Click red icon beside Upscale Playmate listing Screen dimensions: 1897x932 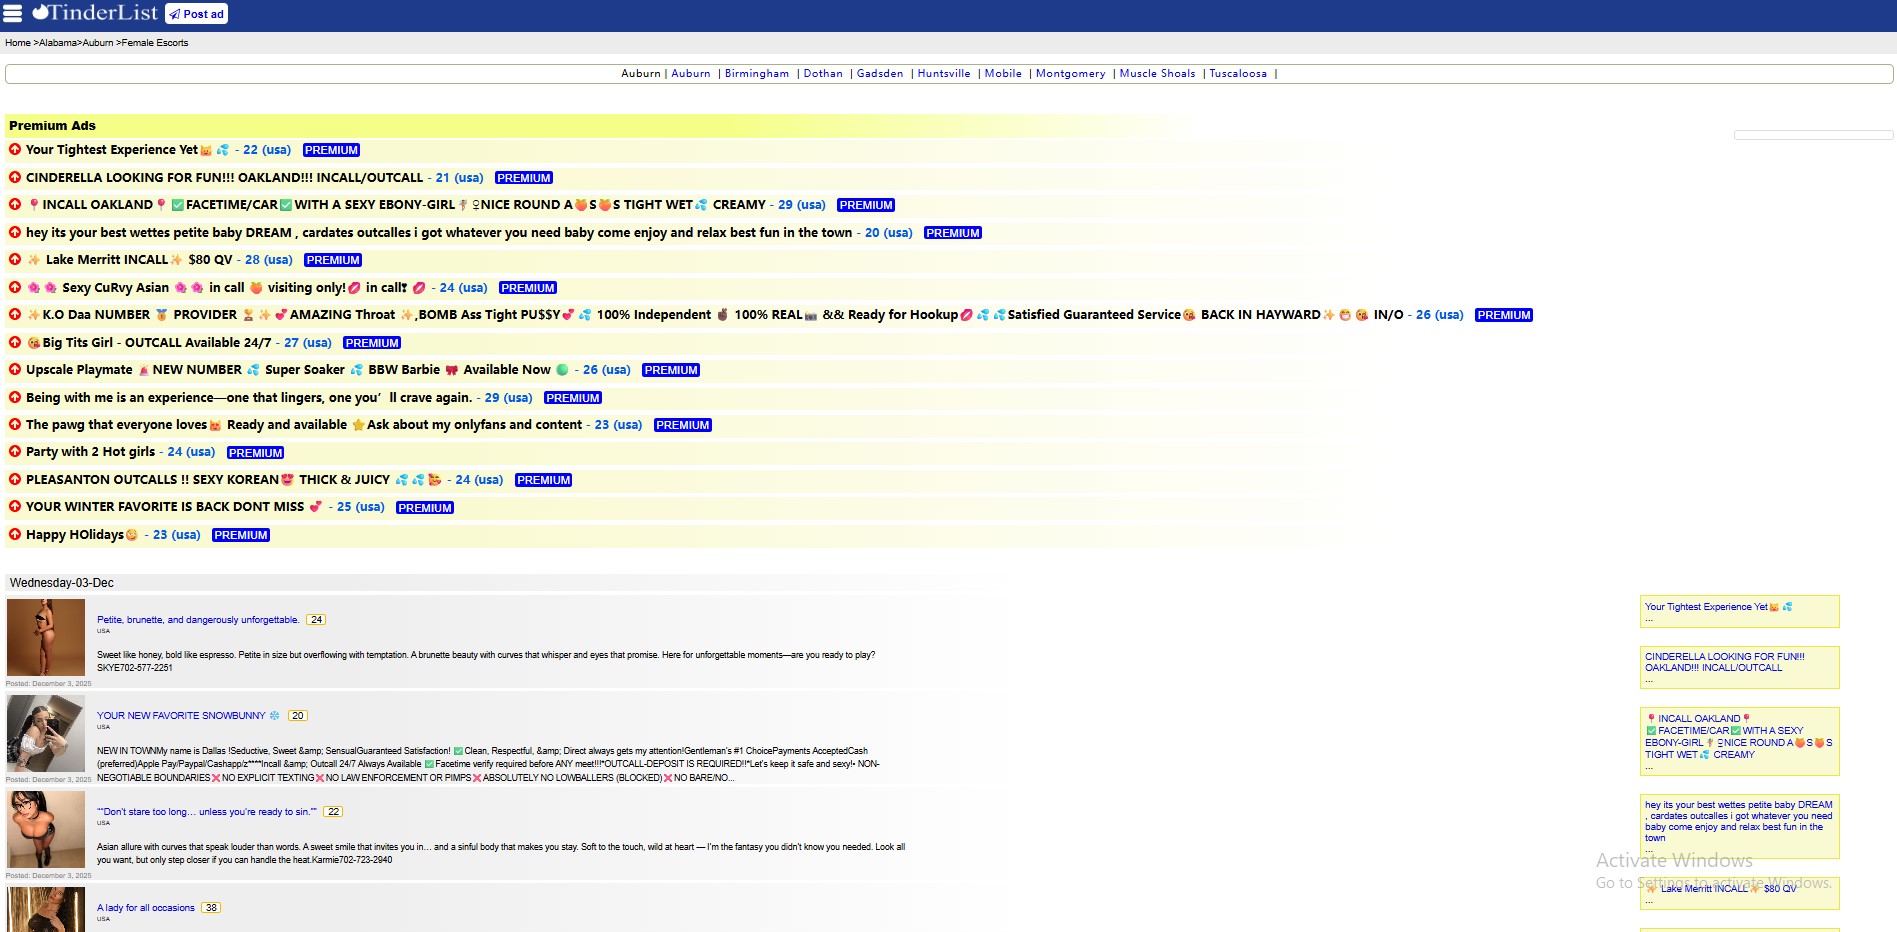tap(15, 369)
